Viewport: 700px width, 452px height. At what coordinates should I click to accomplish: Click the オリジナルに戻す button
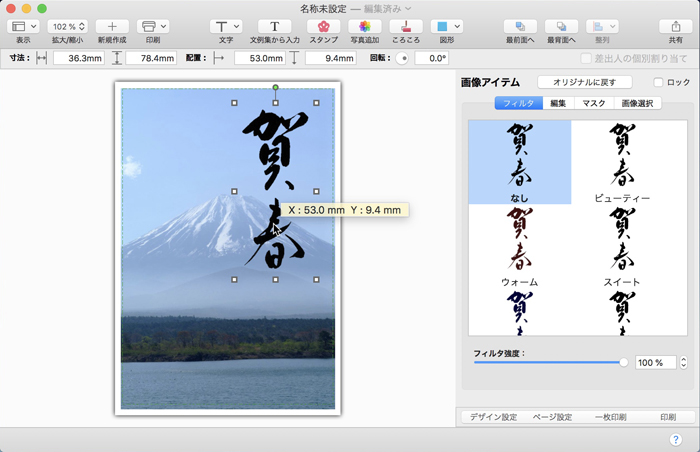click(x=585, y=82)
